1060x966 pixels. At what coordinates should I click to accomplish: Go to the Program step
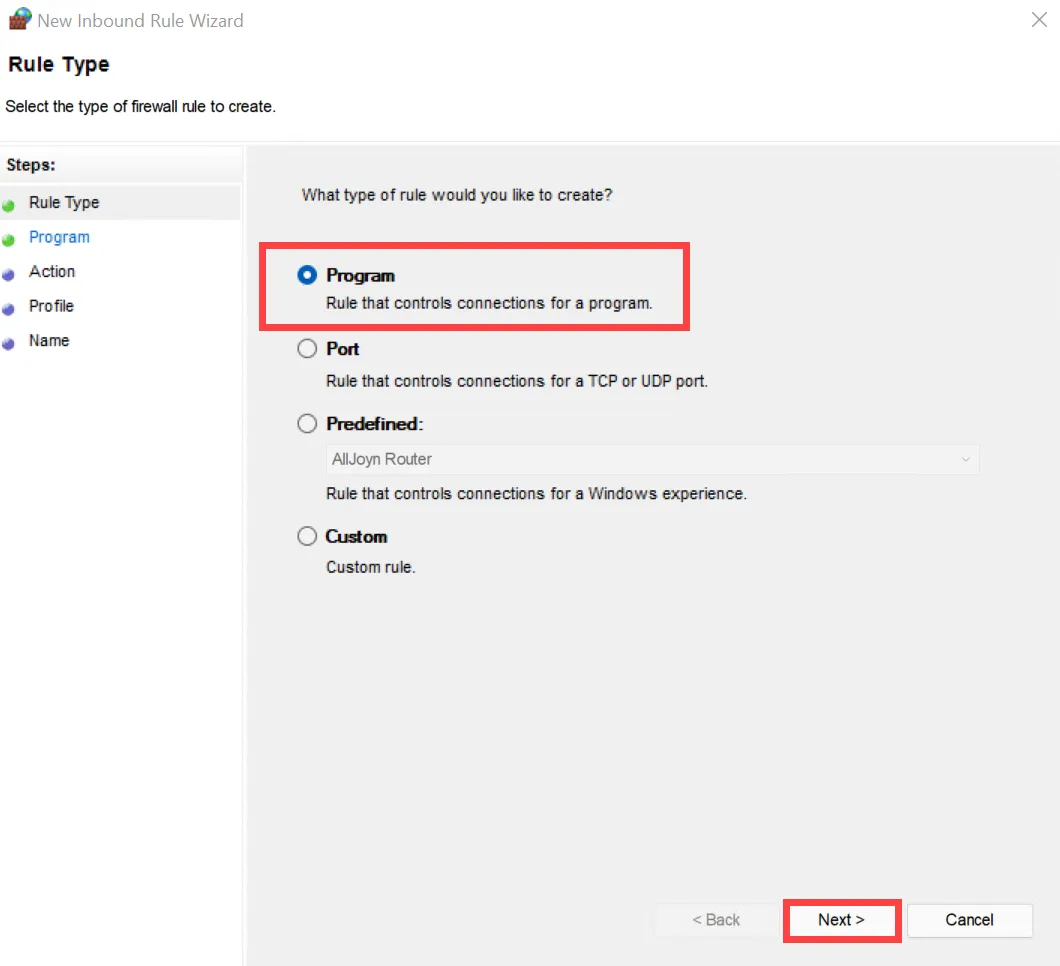[x=59, y=237]
